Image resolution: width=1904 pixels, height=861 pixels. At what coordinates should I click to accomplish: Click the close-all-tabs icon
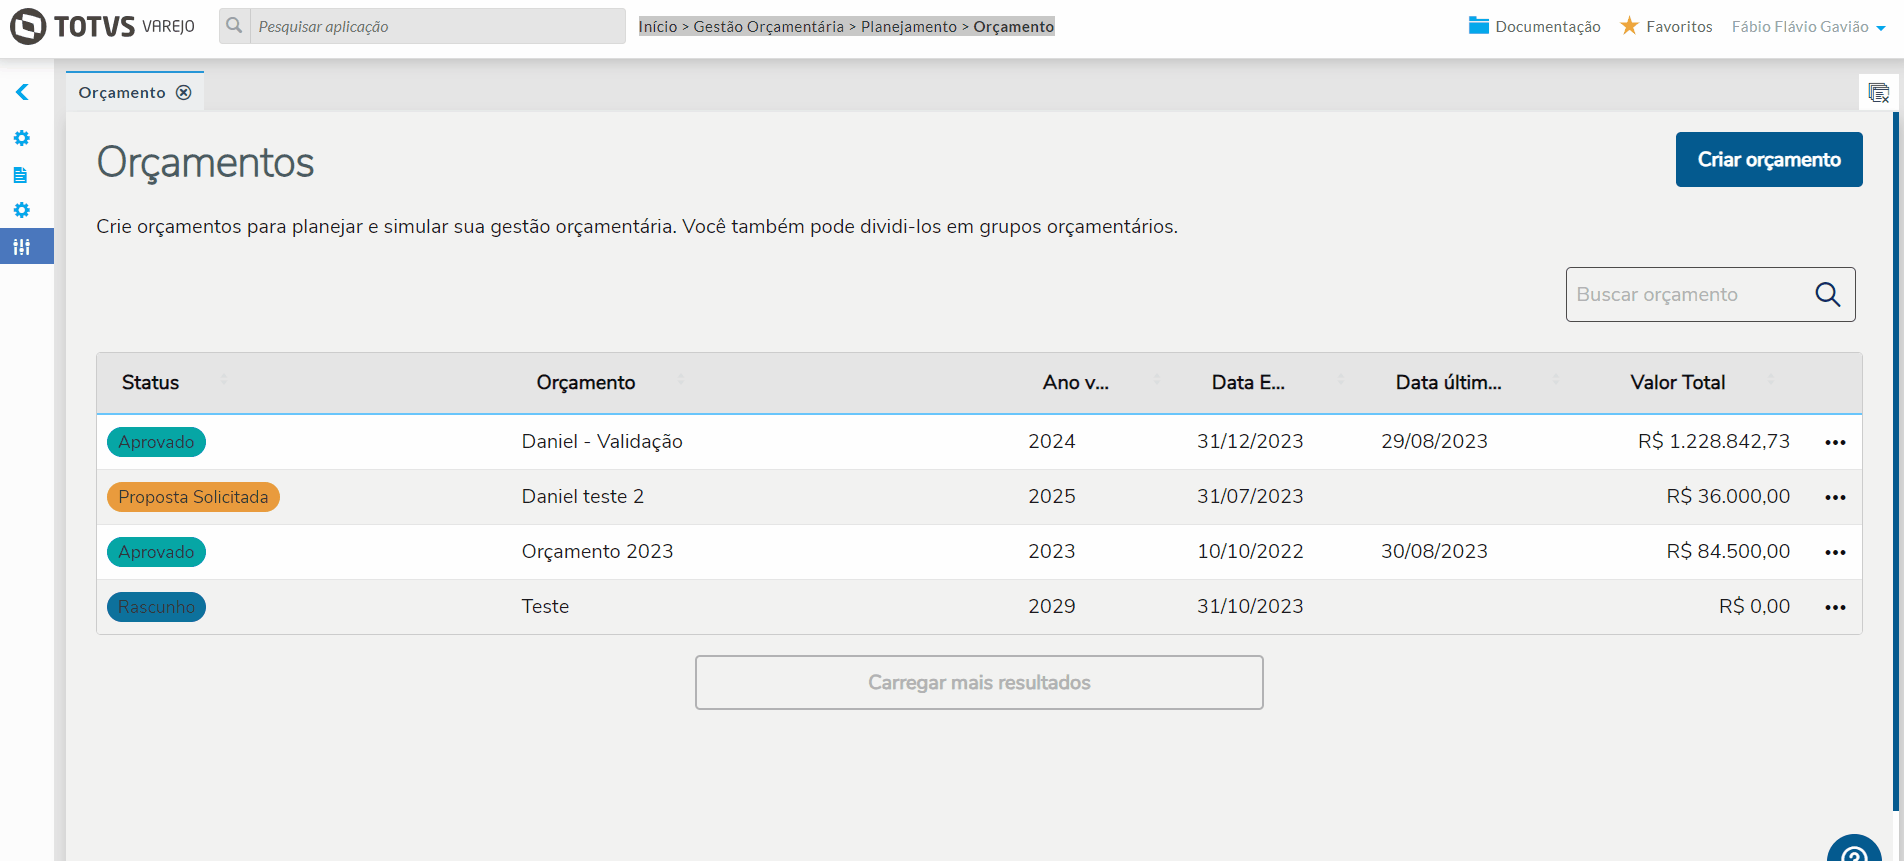pos(1878,93)
